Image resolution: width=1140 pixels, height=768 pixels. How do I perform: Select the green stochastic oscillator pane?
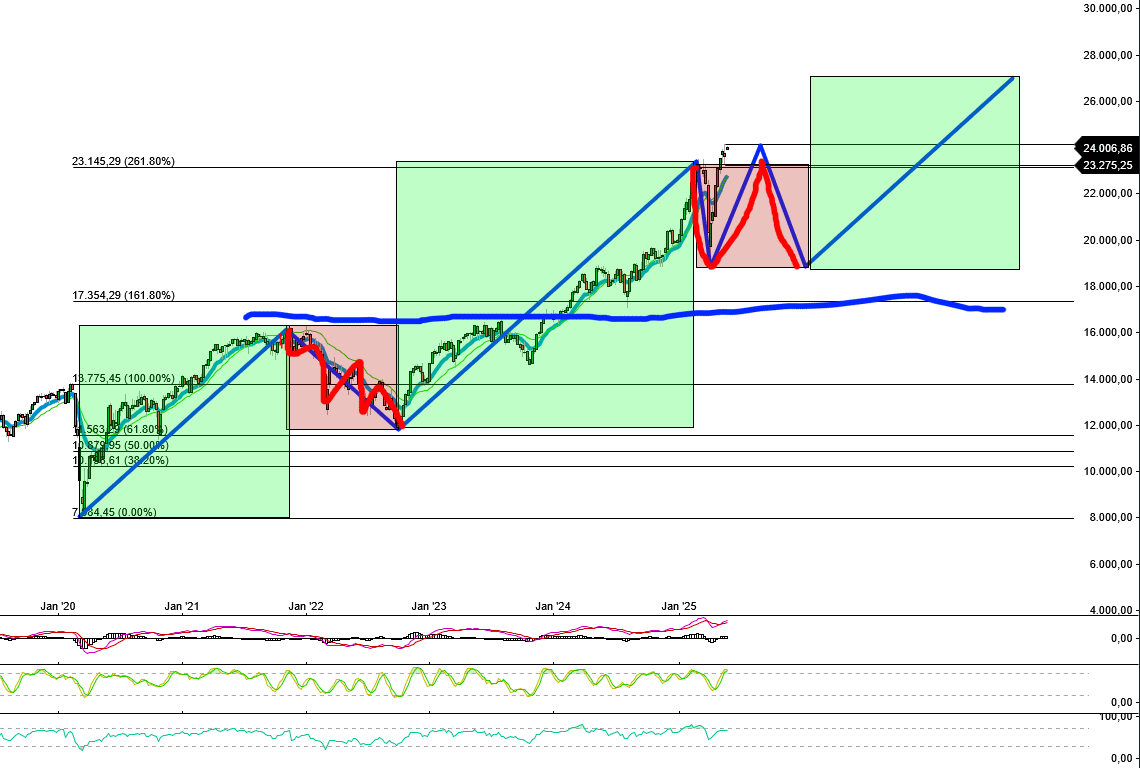pyautogui.click(x=400, y=683)
